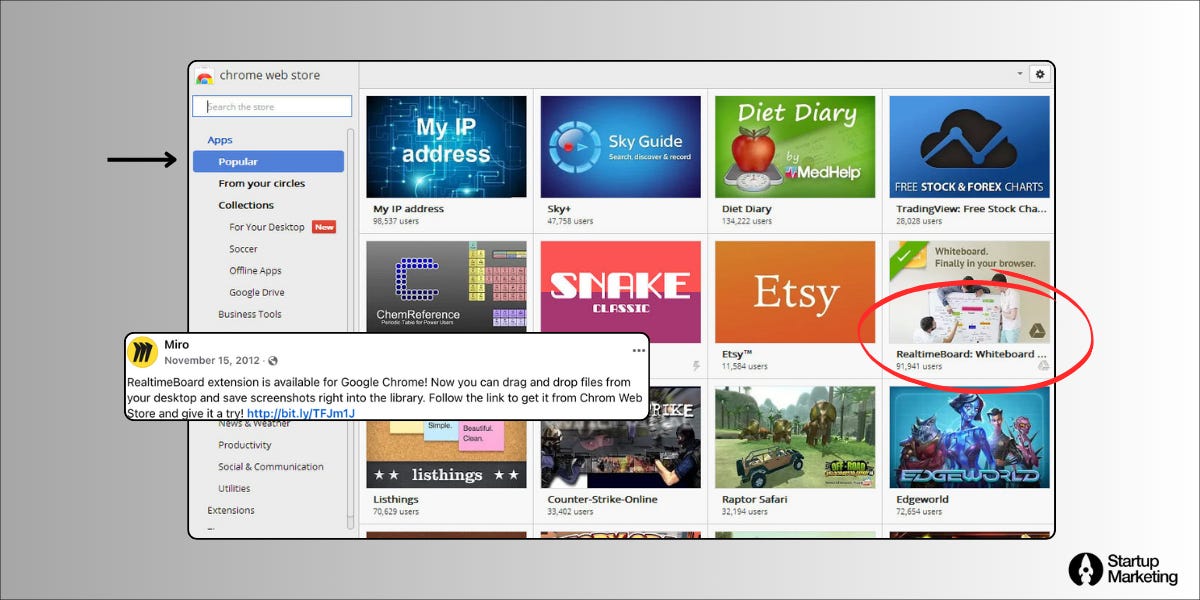The image size is (1200, 600).
Task: Click the Miro avatar in the Facebook post
Action: click(x=144, y=352)
